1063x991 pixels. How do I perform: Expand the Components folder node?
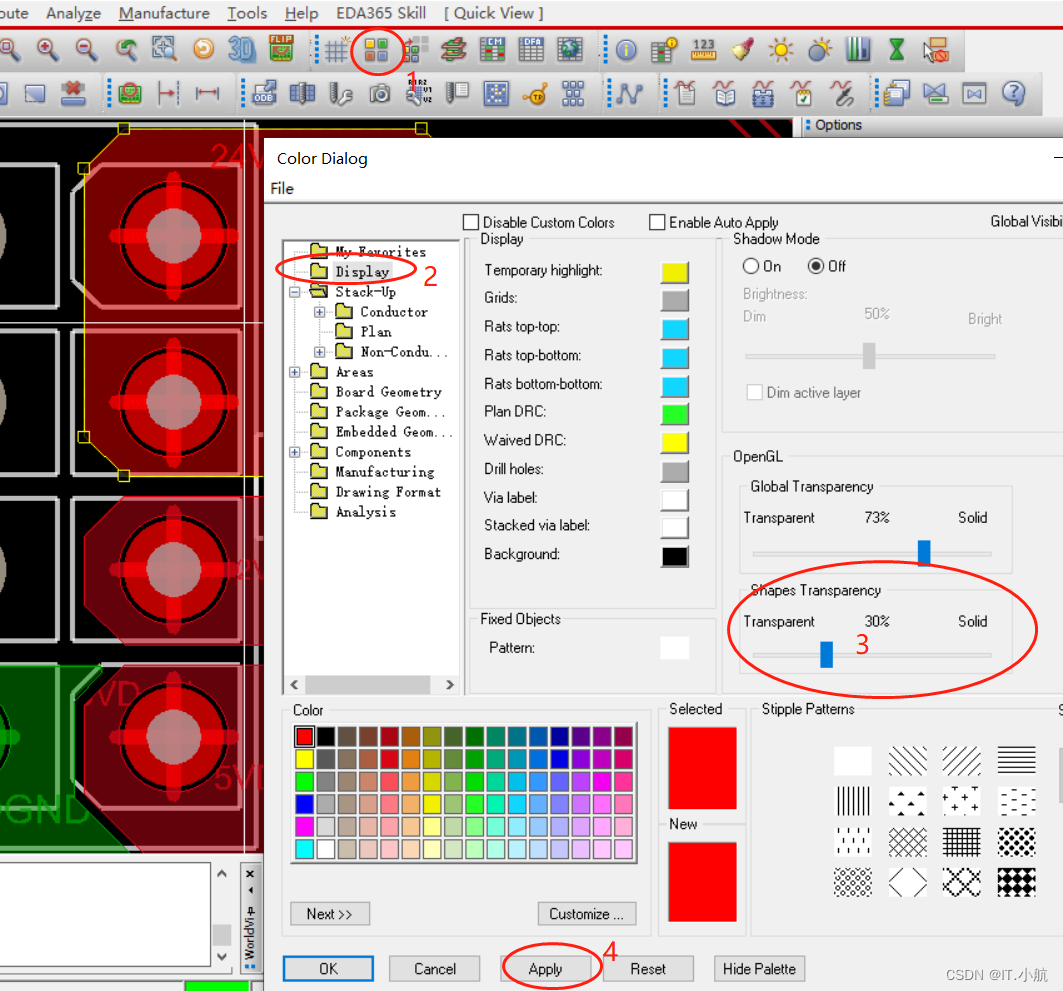(295, 452)
